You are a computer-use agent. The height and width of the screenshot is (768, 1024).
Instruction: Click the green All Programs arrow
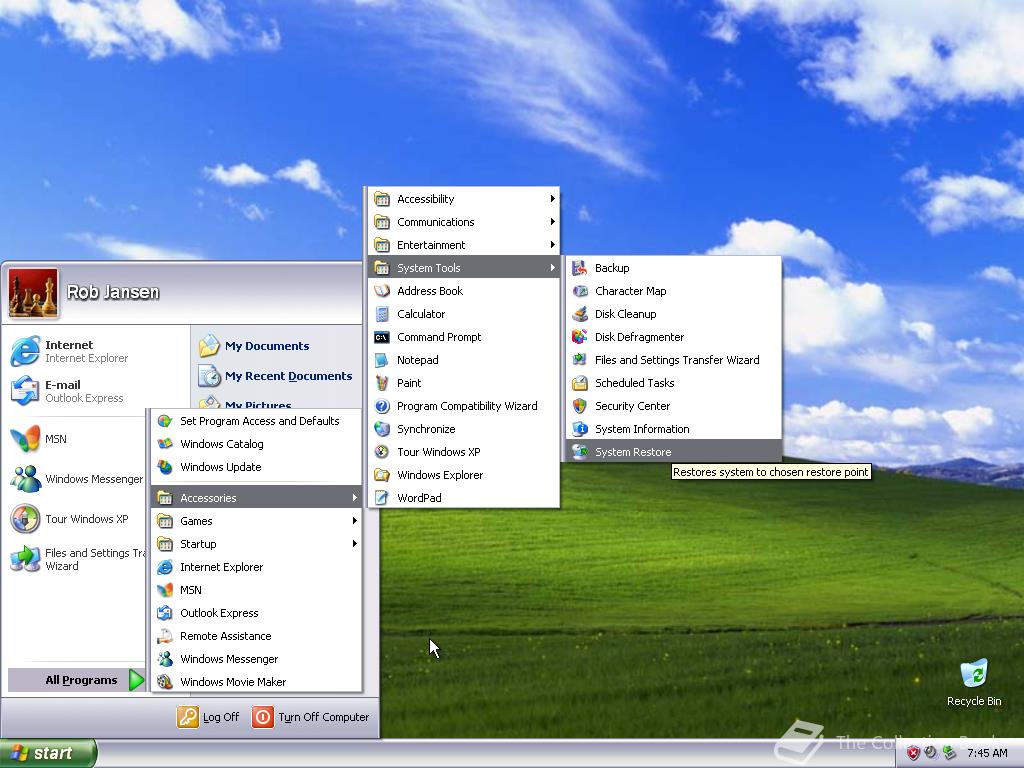click(136, 680)
